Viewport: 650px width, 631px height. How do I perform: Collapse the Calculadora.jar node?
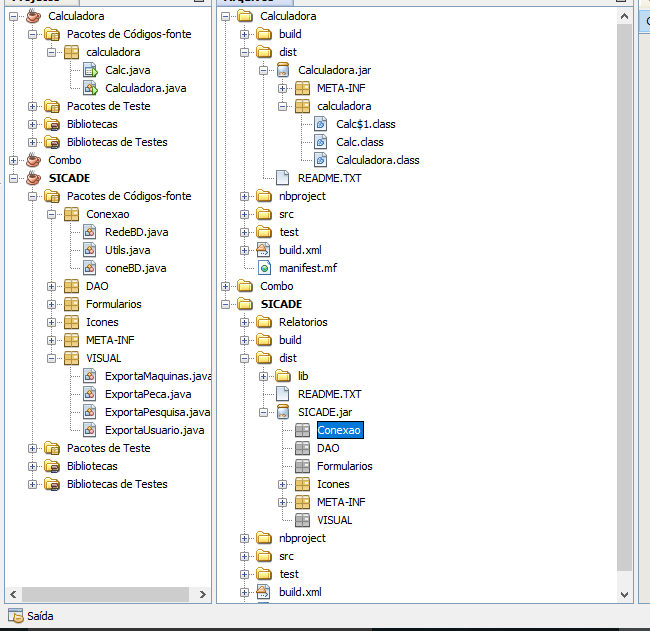(264, 70)
